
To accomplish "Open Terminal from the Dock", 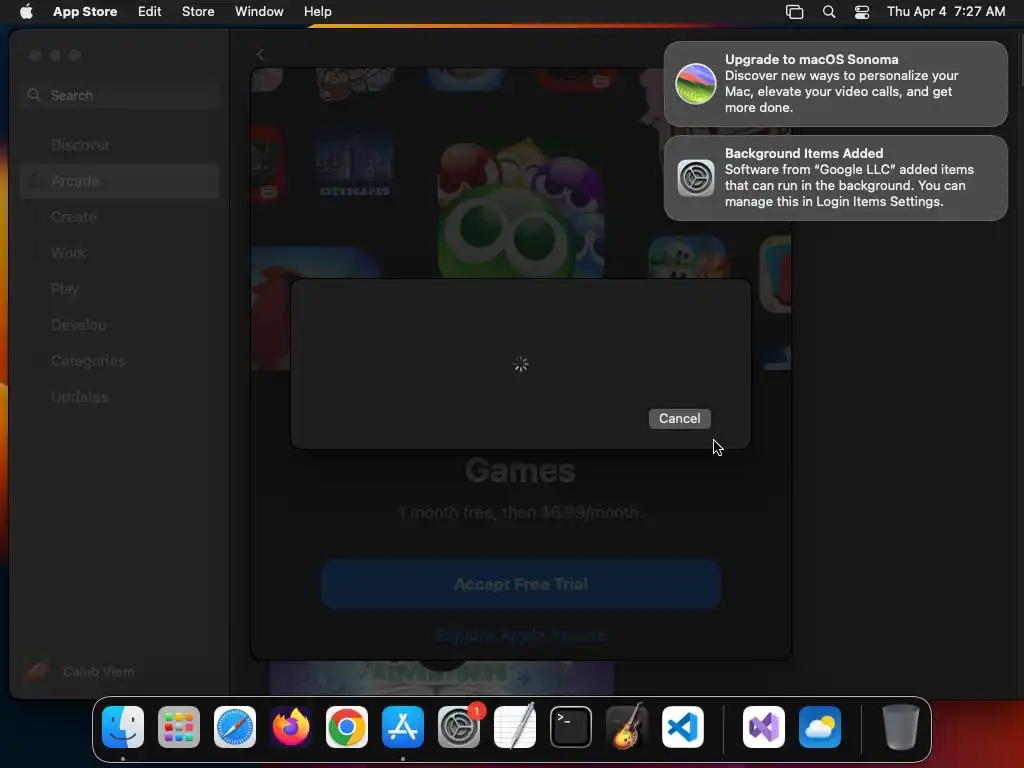I will click(x=571, y=727).
